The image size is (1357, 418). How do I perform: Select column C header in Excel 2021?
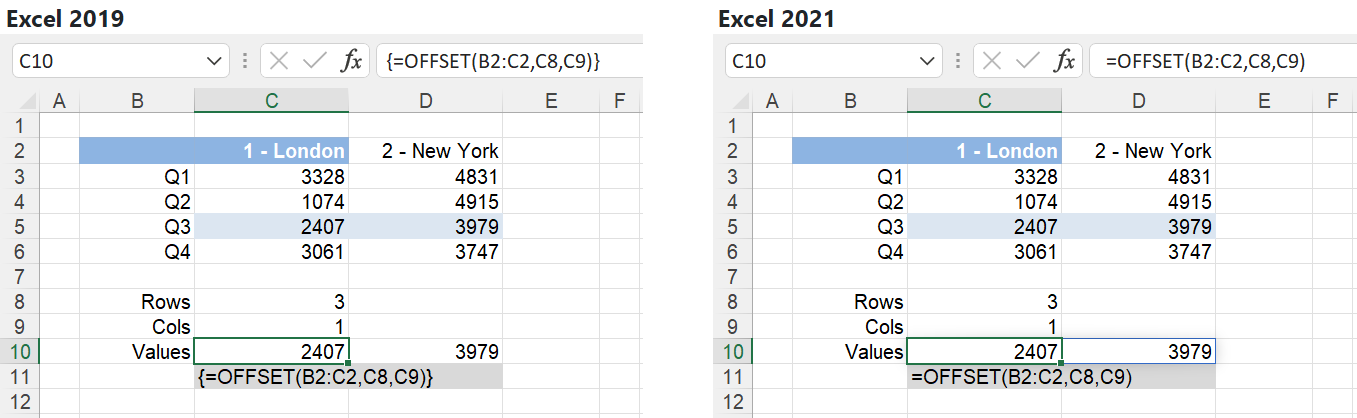pos(984,100)
